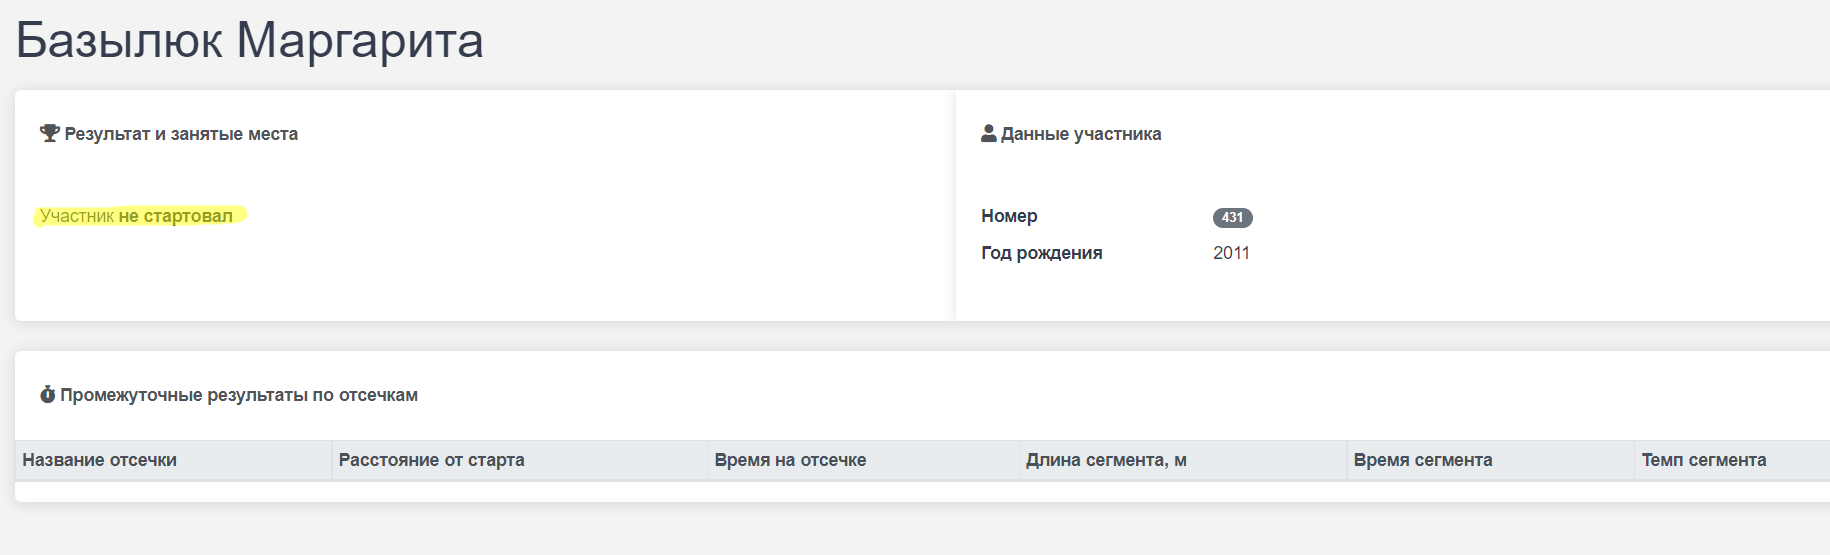Click the Номер field label
Image resolution: width=1830 pixels, height=555 pixels.
(x=1009, y=216)
